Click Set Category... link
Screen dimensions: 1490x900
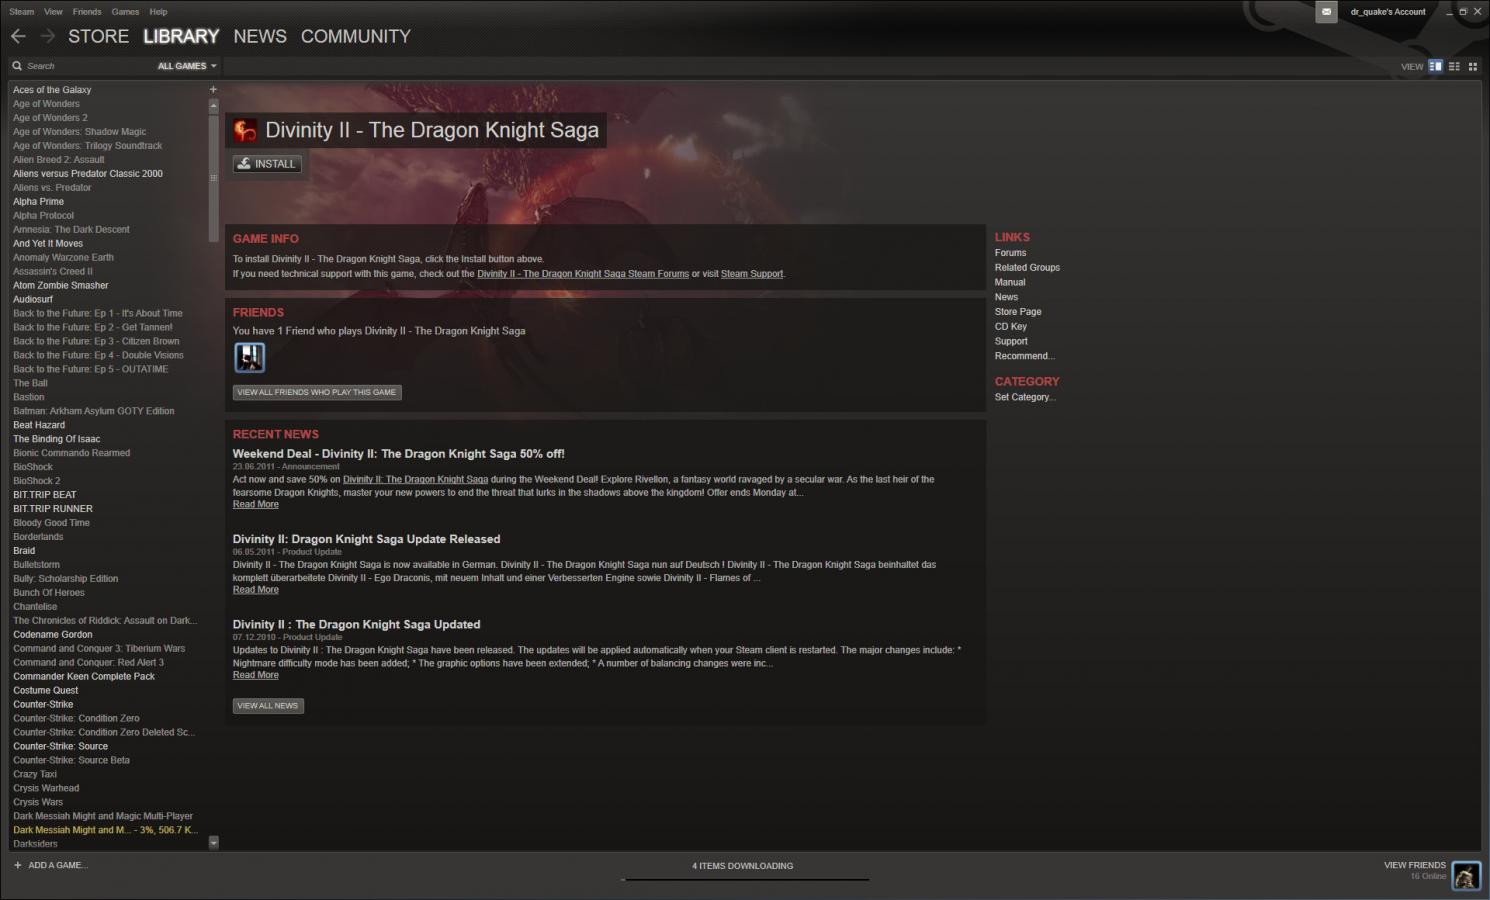point(1025,397)
